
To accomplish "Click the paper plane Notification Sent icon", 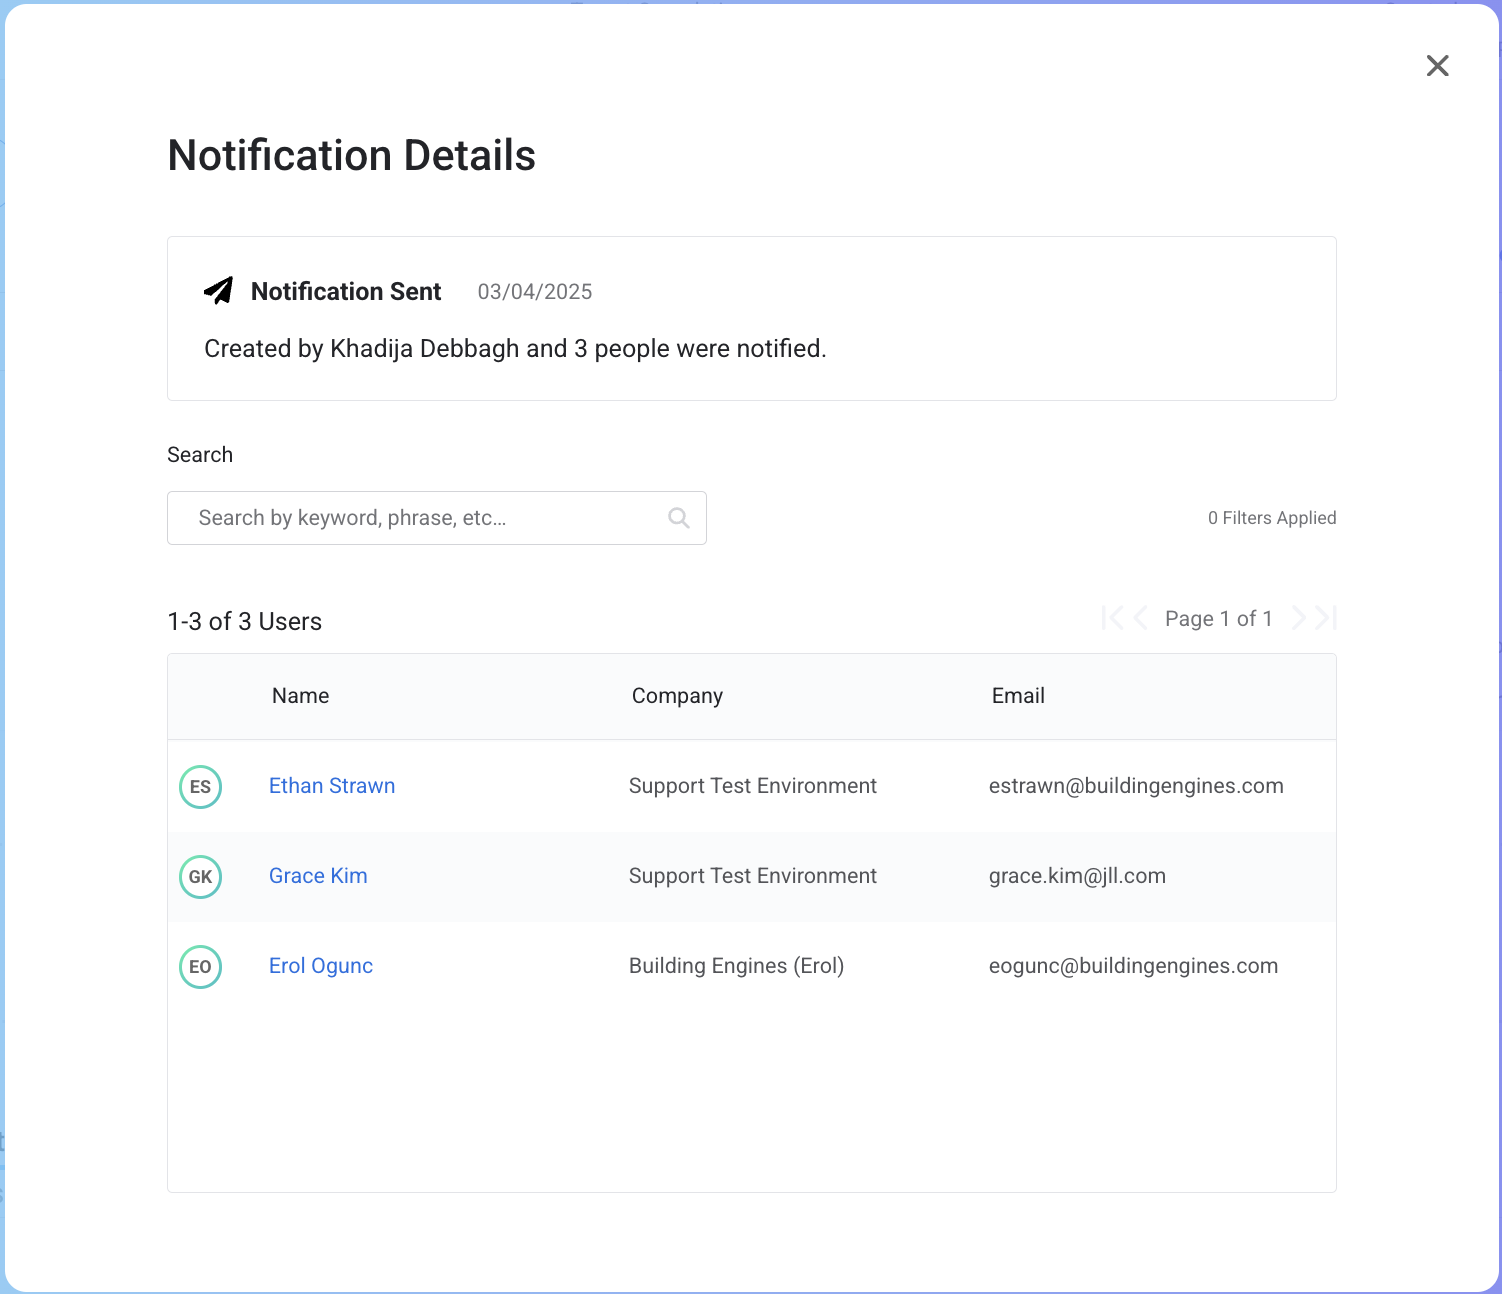I will pos(219,291).
